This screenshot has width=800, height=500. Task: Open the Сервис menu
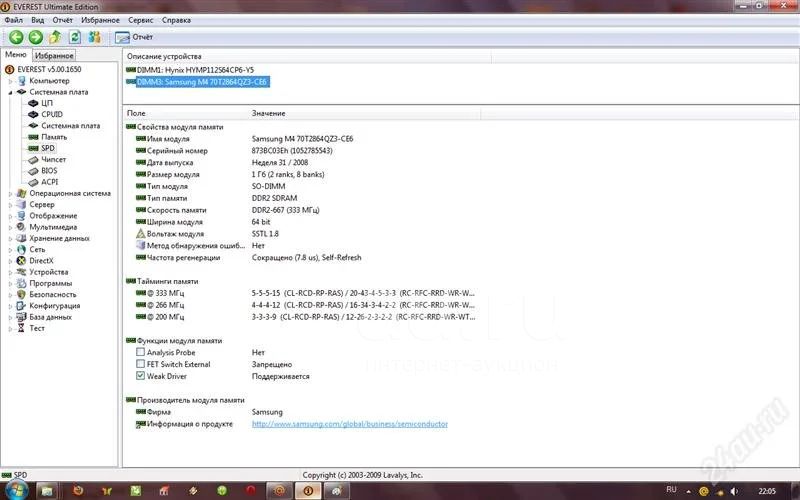pos(141,19)
